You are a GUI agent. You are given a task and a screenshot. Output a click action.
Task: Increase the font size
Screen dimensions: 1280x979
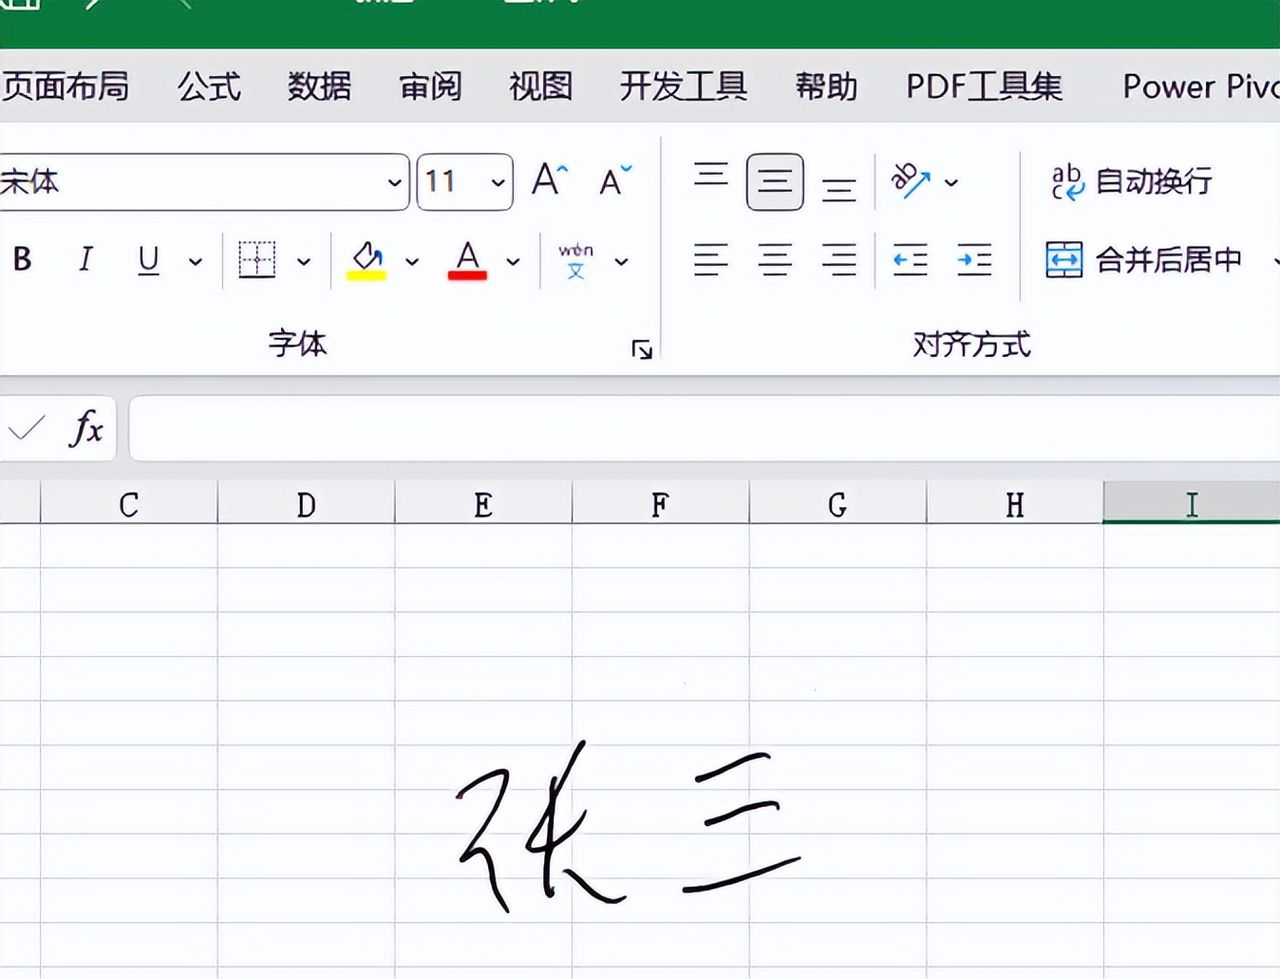(x=547, y=179)
